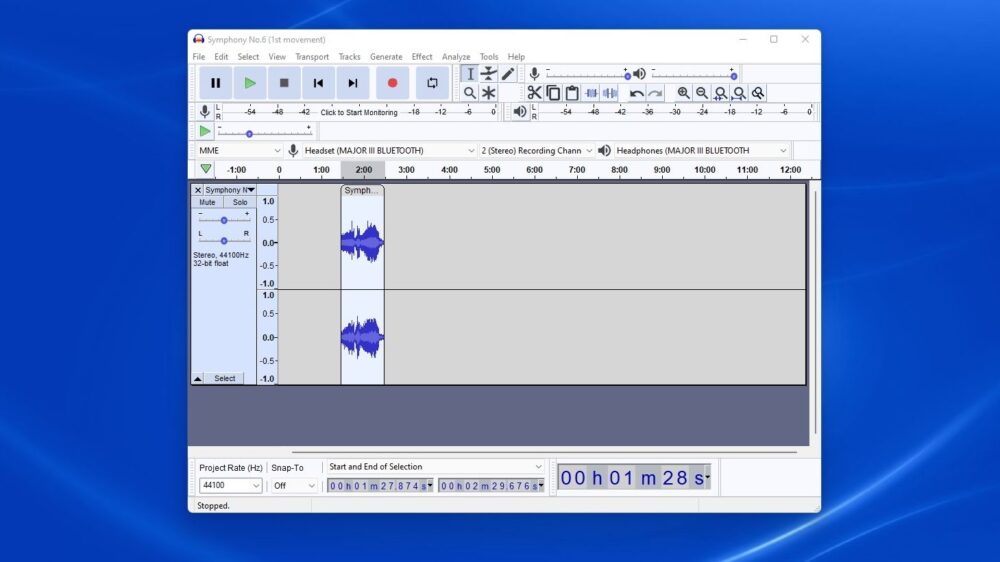1000x562 pixels.
Task: Open the MME audio host dropdown
Action: 239,151
